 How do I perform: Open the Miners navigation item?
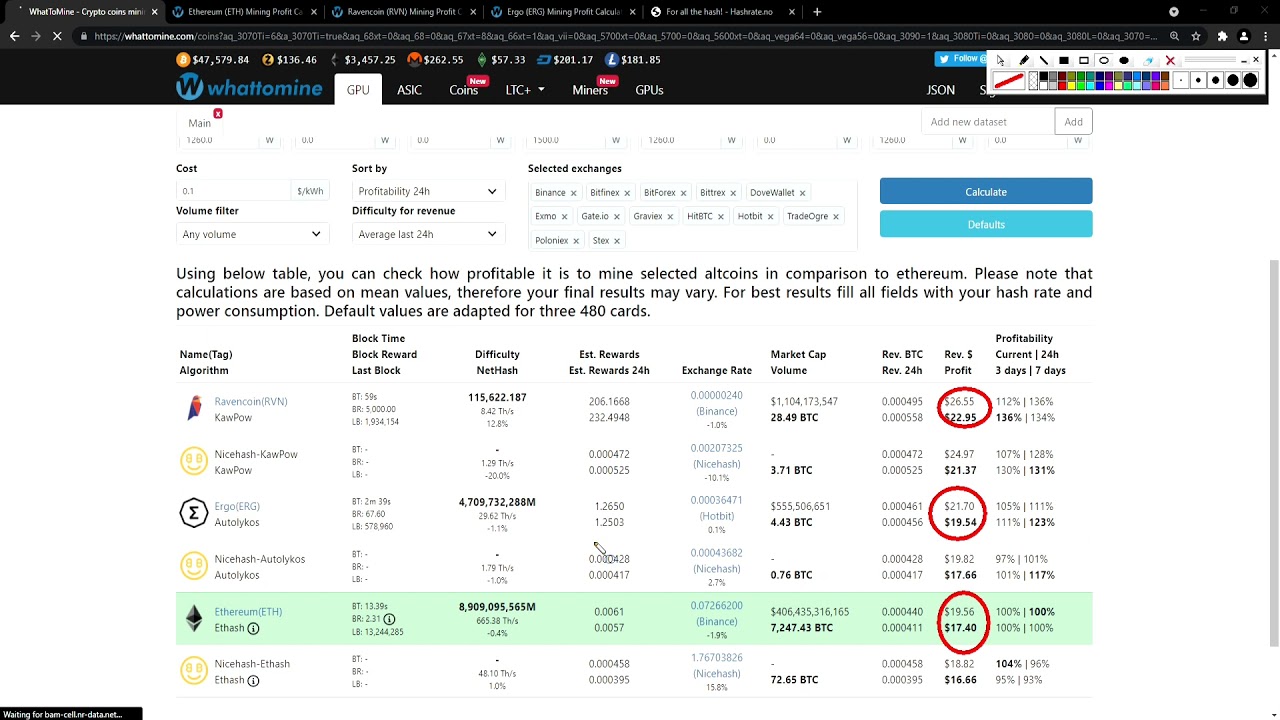[x=590, y=90]
